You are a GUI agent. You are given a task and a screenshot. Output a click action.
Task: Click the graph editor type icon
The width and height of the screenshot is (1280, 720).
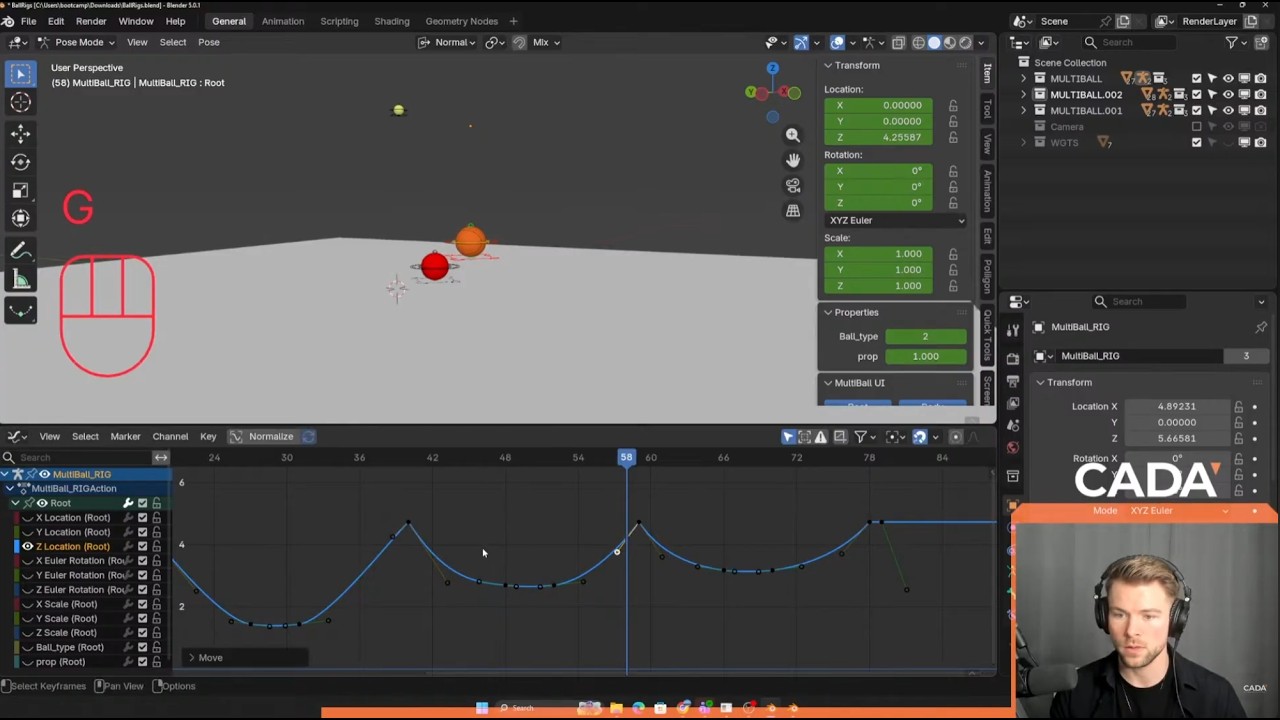pos(15,437)
